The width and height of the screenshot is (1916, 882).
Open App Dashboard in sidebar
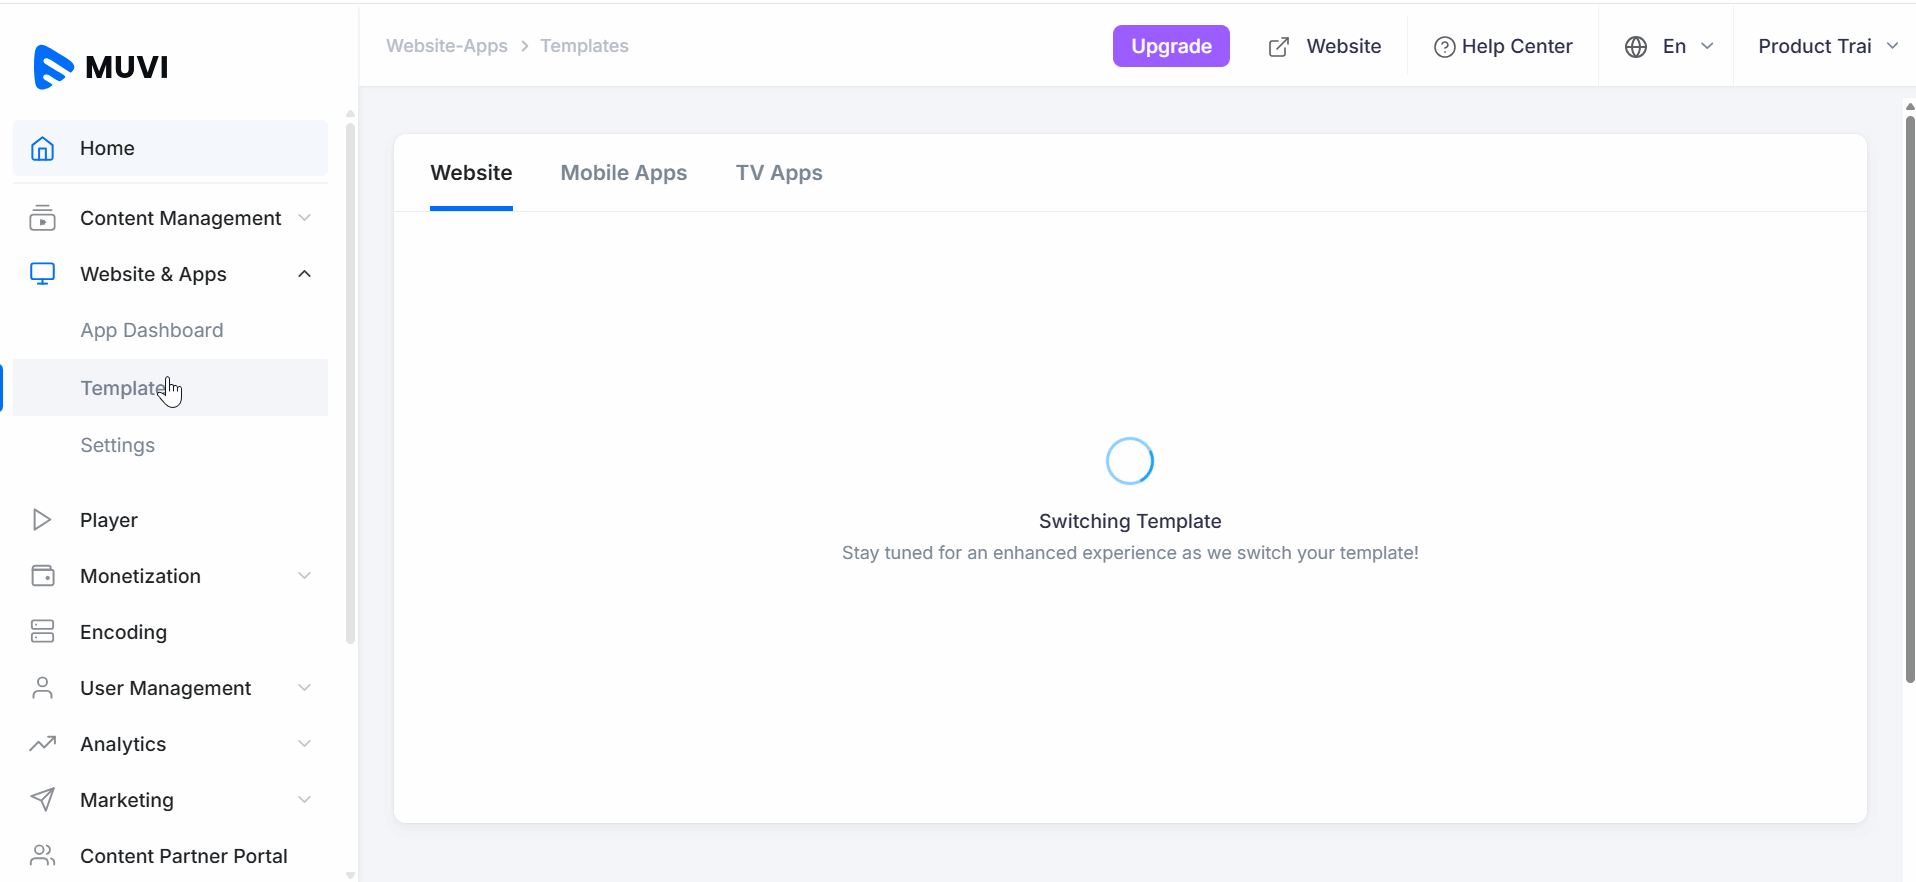(x=152, y=331)
